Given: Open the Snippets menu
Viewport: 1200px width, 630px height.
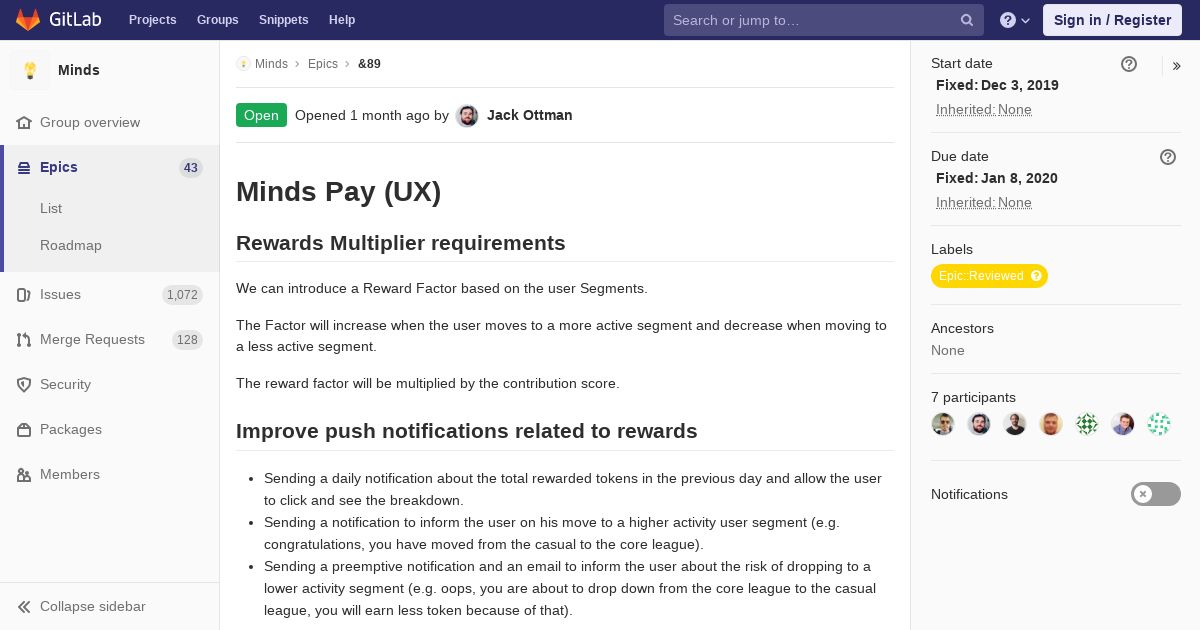Looking at the screenshot, I should click(284, 20).
